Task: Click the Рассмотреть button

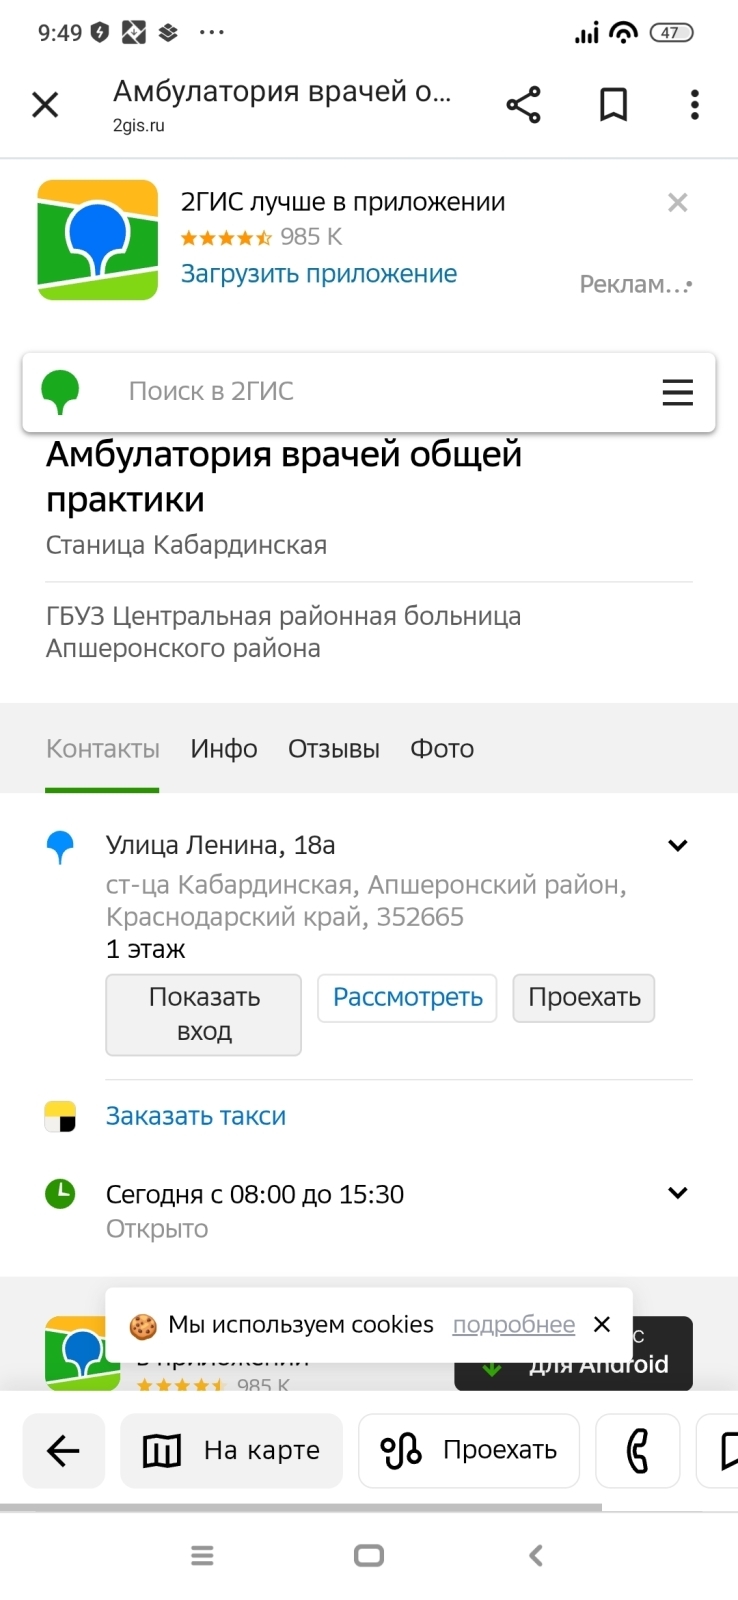Action: 407,998
